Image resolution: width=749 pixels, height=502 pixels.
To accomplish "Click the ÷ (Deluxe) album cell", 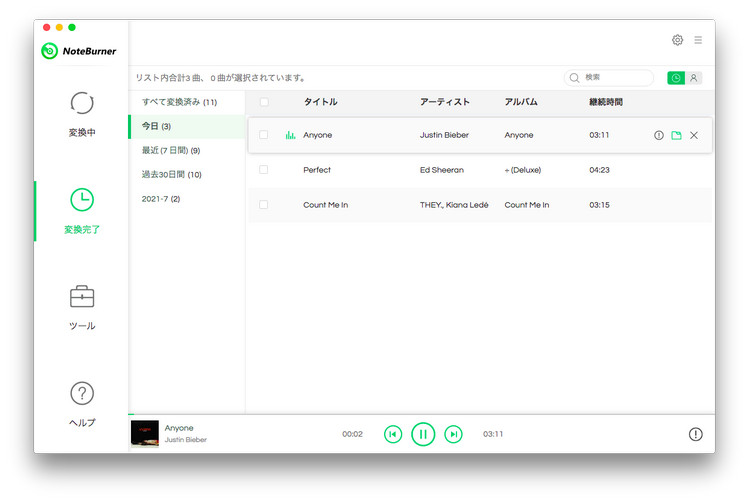I will tap(523, 170).
